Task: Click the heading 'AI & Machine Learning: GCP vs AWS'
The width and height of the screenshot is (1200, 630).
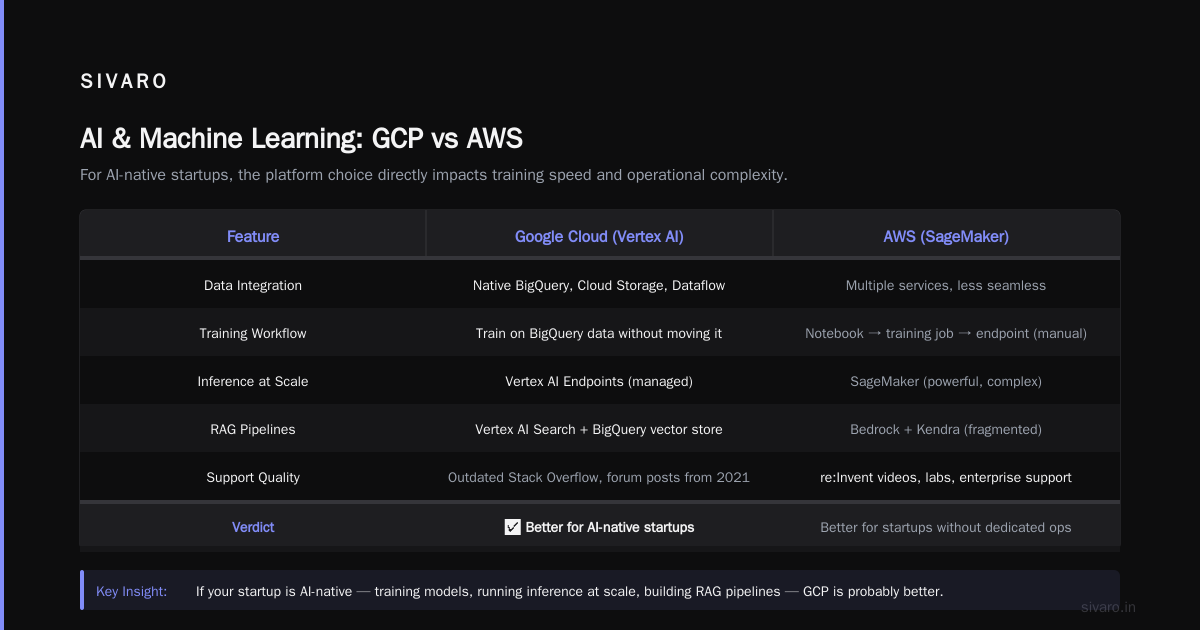Action: coord(301,138)
